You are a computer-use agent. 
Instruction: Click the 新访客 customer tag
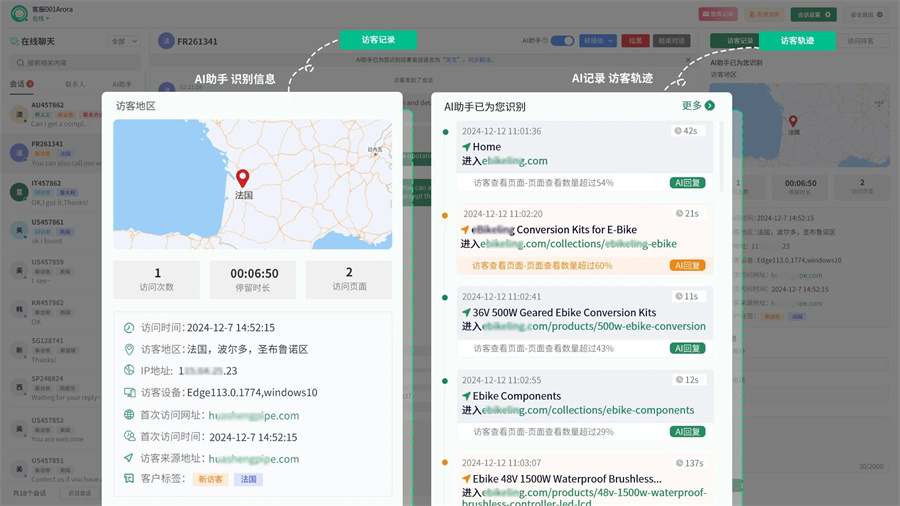pos(210,480)
